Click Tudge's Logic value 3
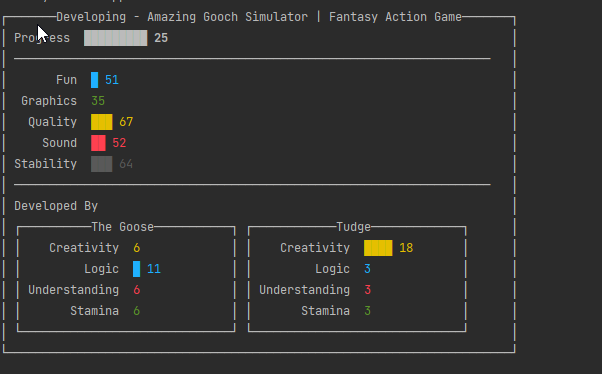This screenshot has width=602, height=374. tap(367, 269)
